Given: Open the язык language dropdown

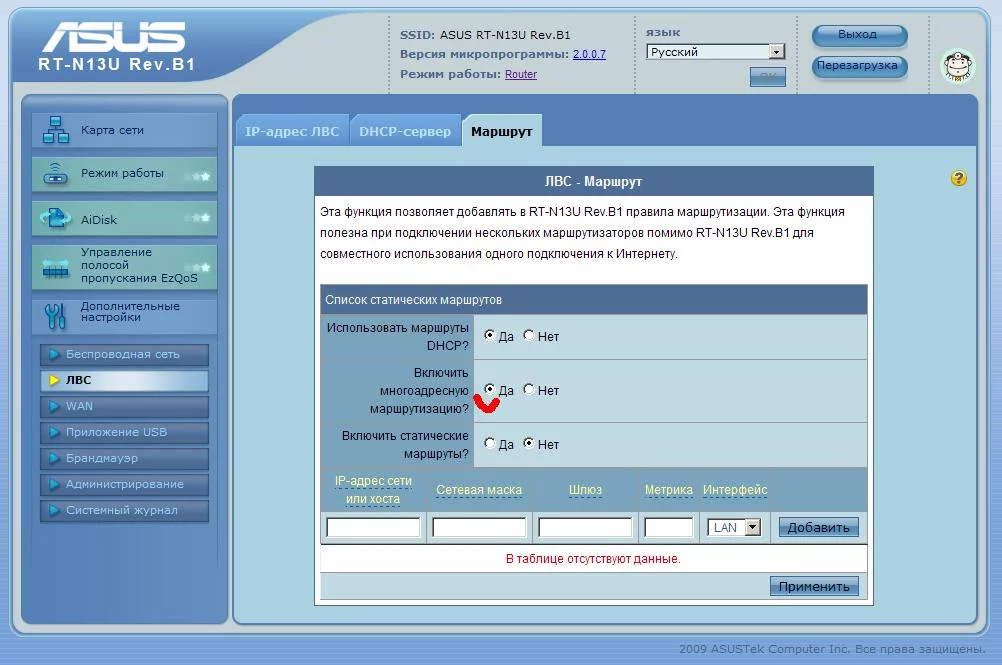Looking at the screenshot, I should pos(776,52).
